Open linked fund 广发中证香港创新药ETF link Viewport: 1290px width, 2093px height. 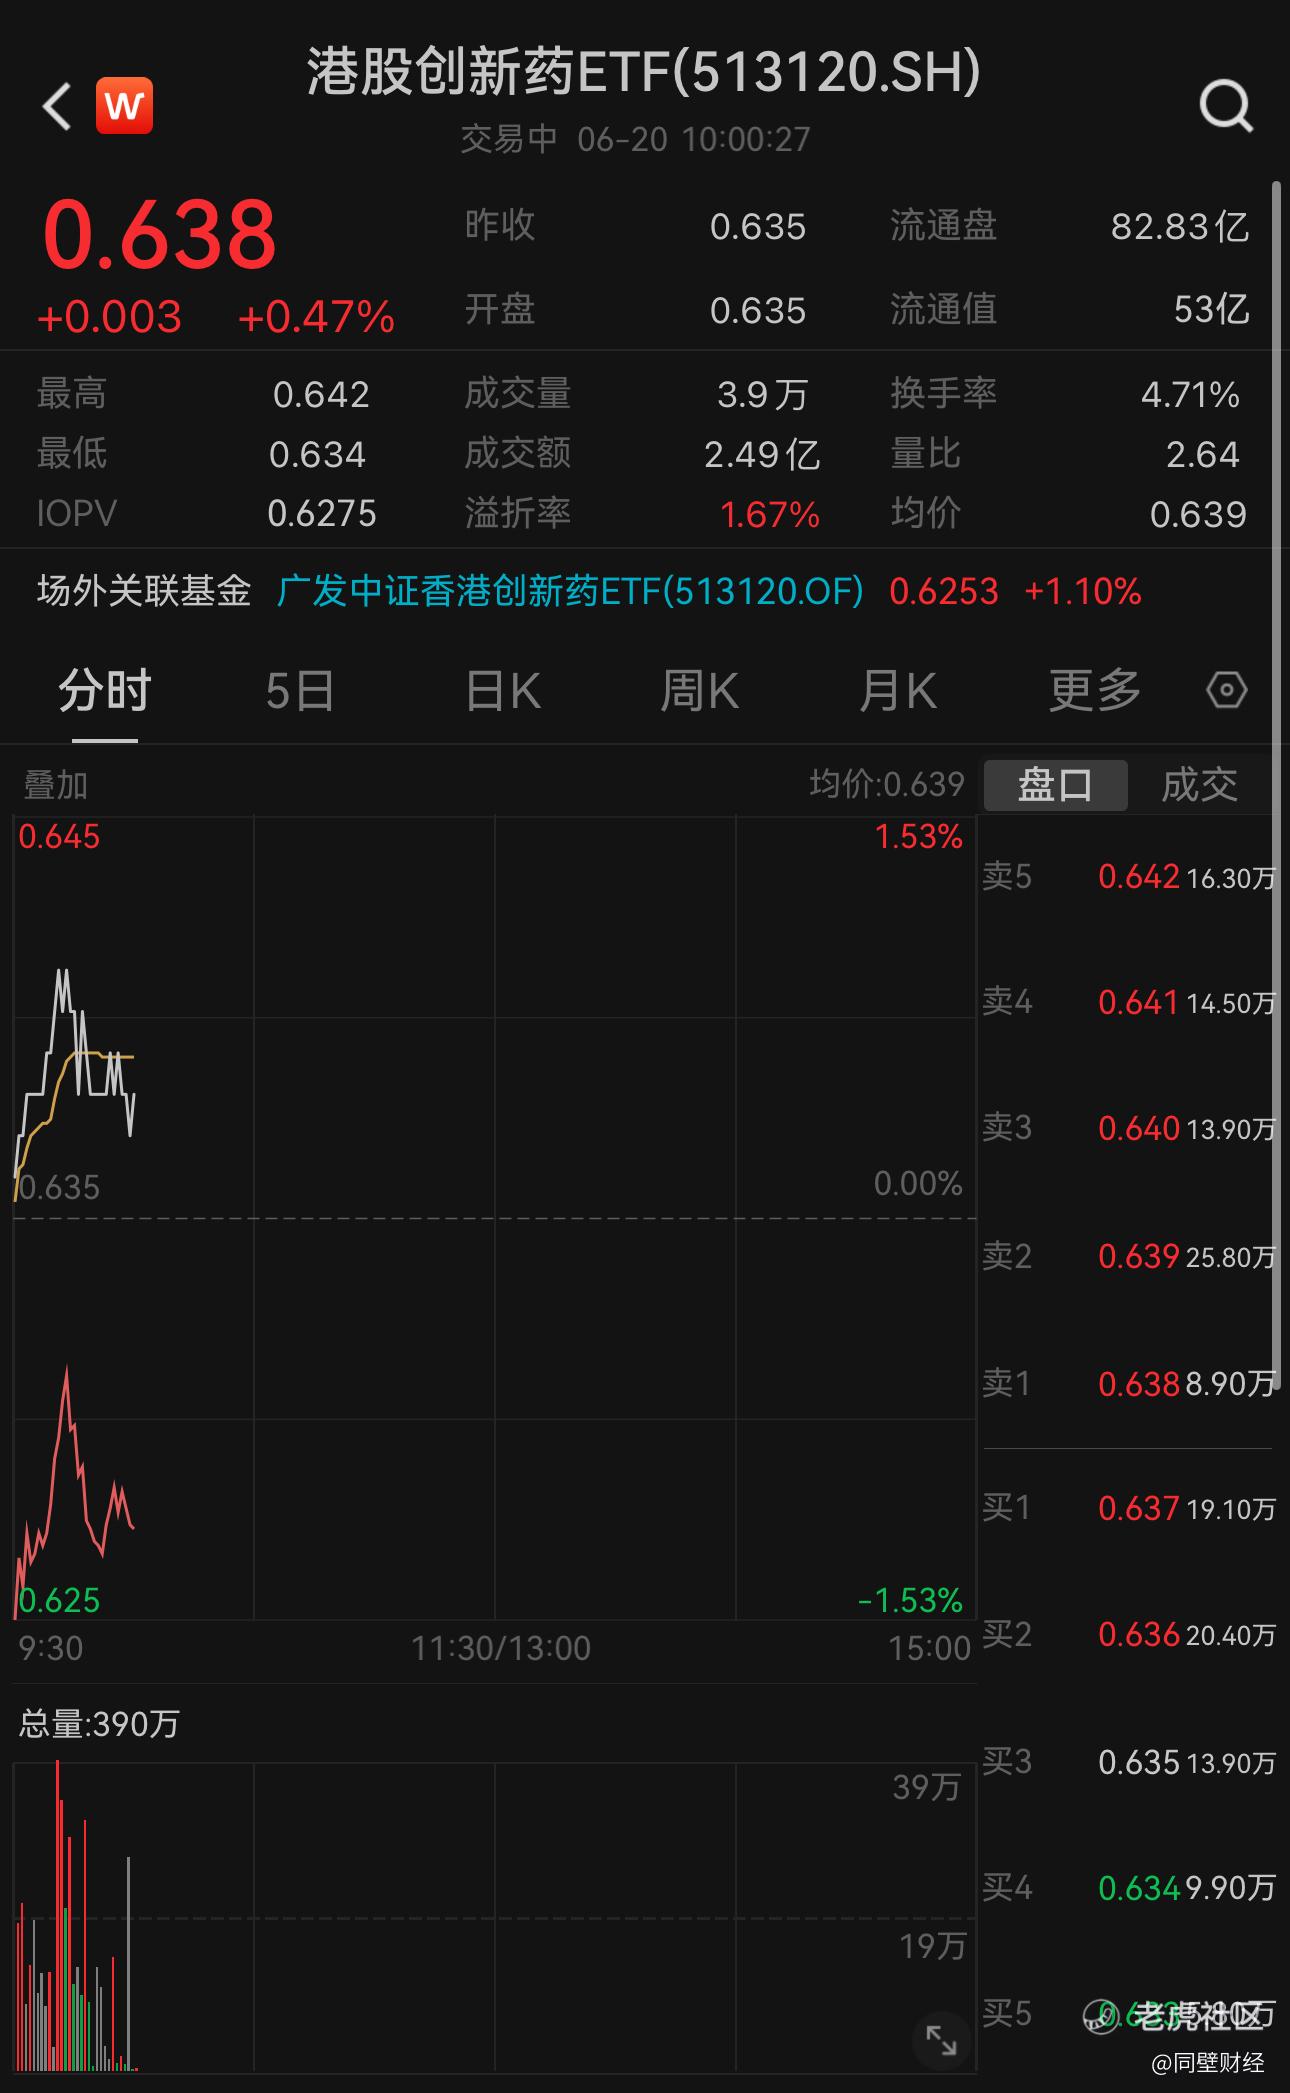pos(570,591)
